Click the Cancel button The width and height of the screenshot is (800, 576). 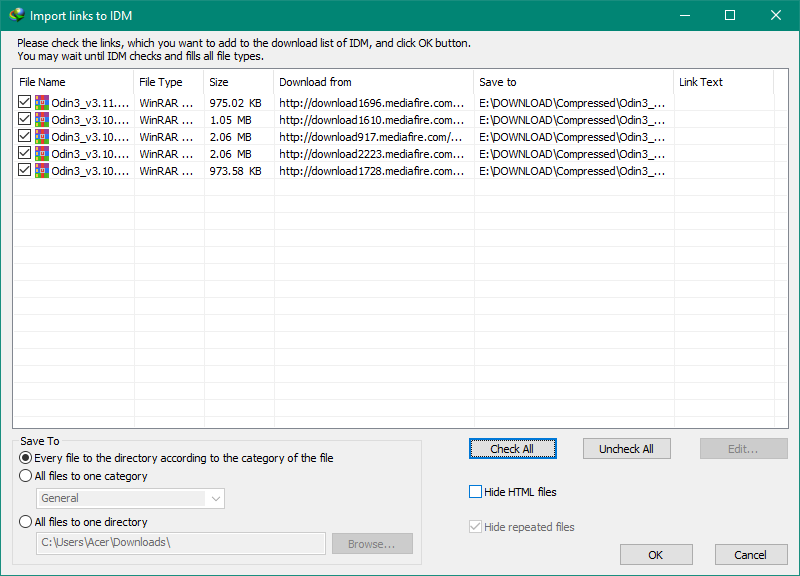pos(751,555)
